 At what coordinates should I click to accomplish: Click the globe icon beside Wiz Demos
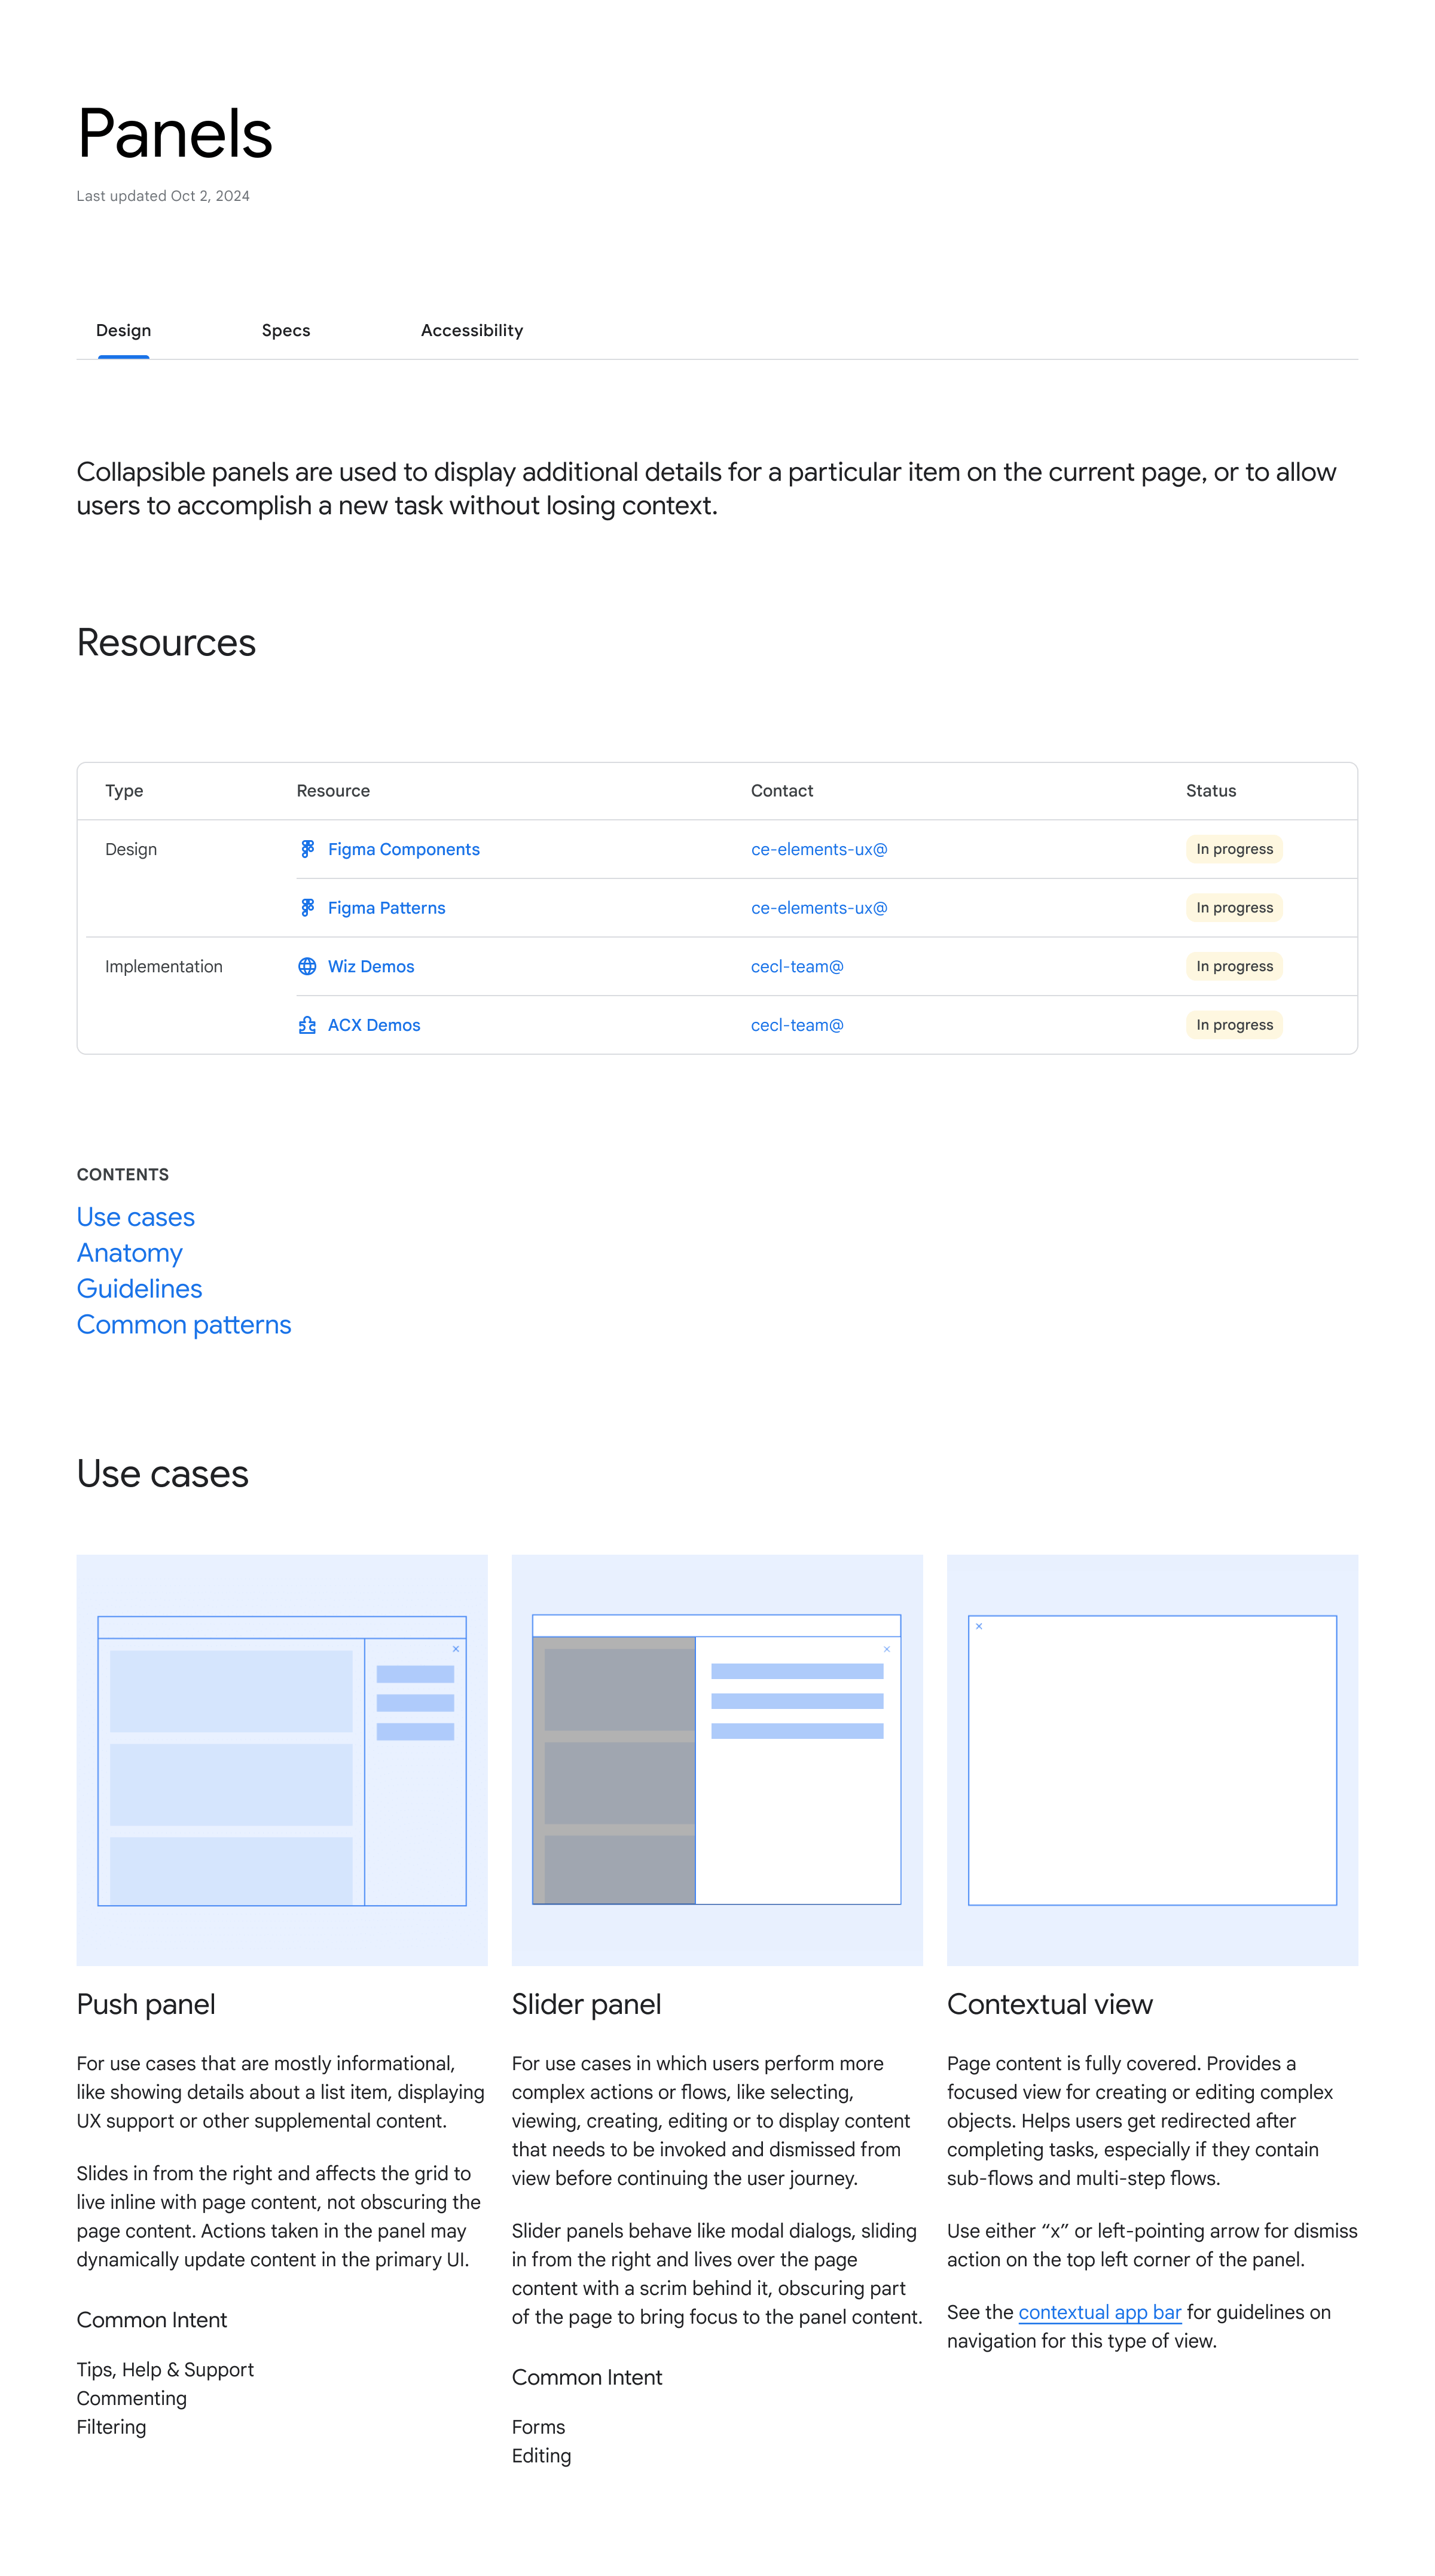tap(307, 966)
